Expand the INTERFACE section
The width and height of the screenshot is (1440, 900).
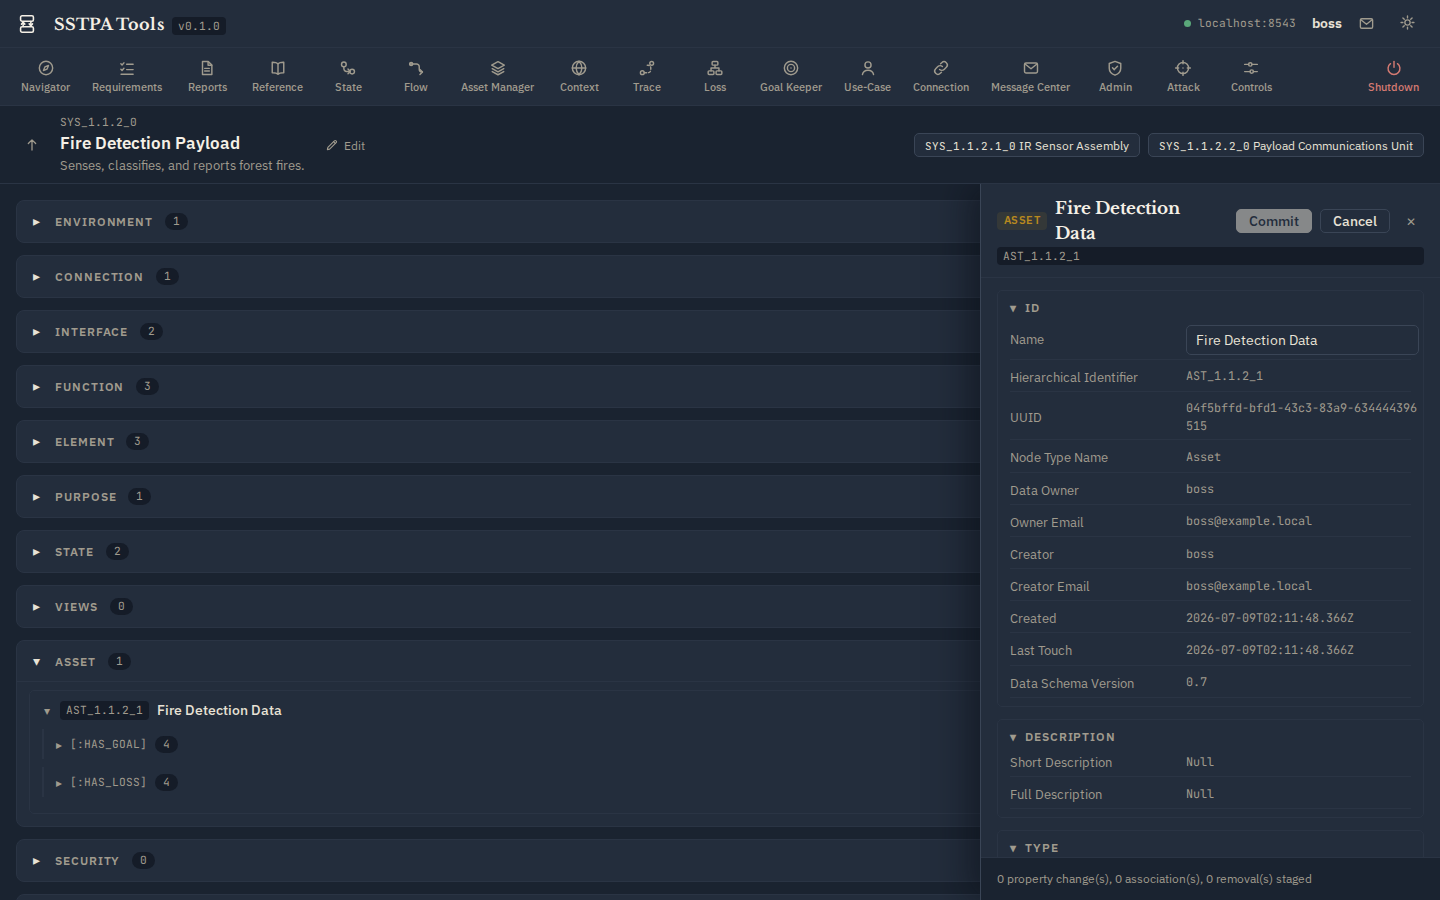(498, 332)
